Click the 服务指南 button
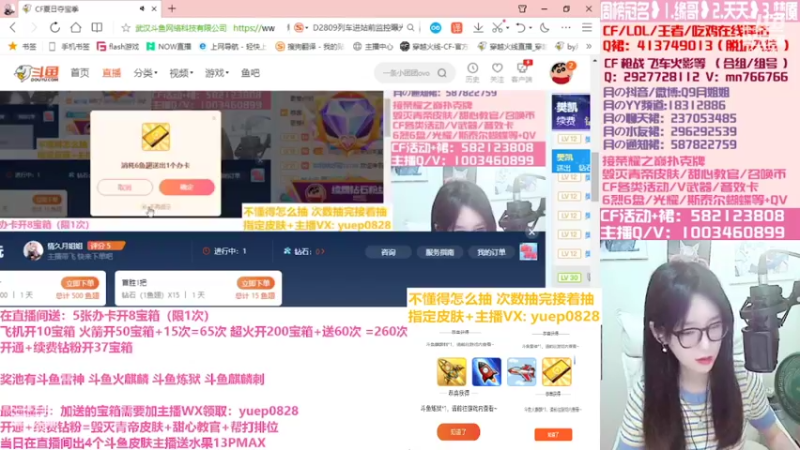The height and width of the screenshot is (450, 800). click(440, 252)
